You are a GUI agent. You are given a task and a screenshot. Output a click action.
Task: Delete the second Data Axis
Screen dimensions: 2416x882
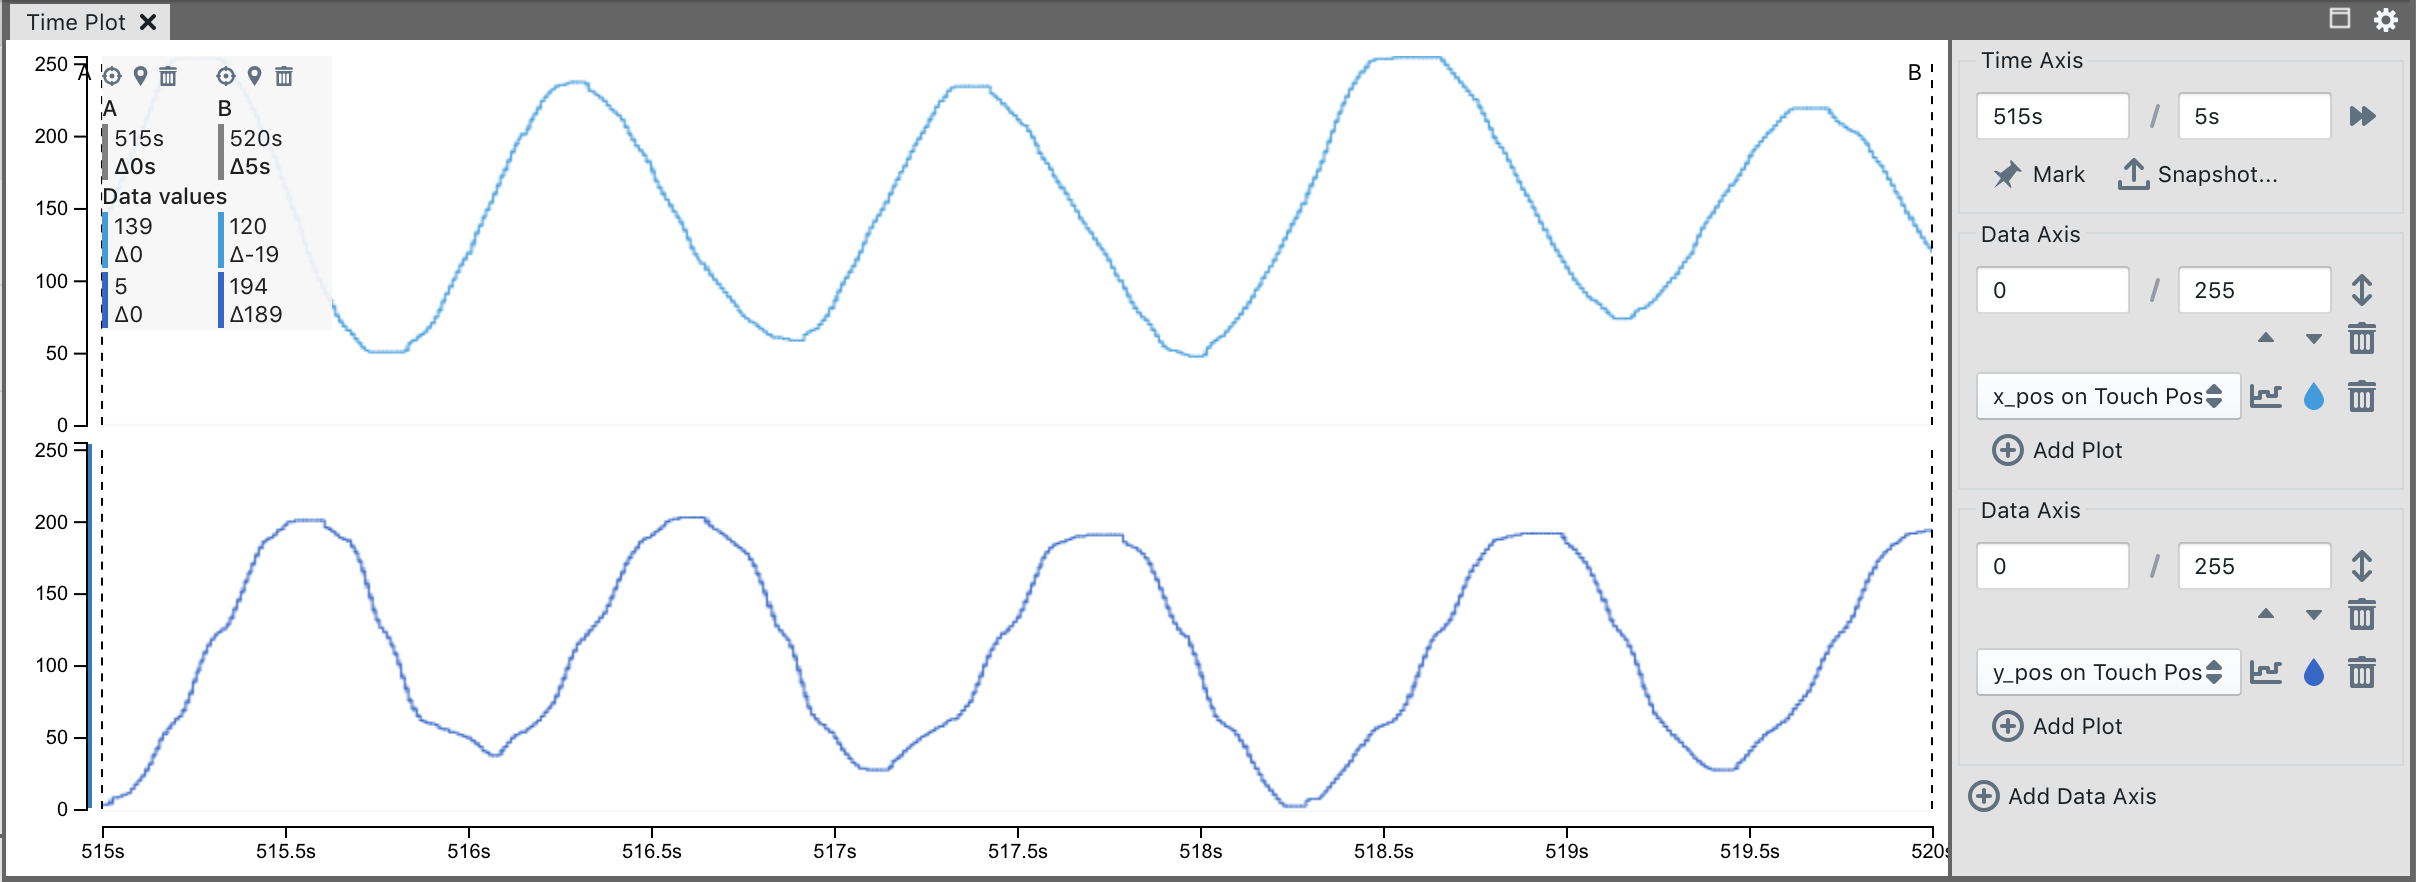click(2362, 614)
